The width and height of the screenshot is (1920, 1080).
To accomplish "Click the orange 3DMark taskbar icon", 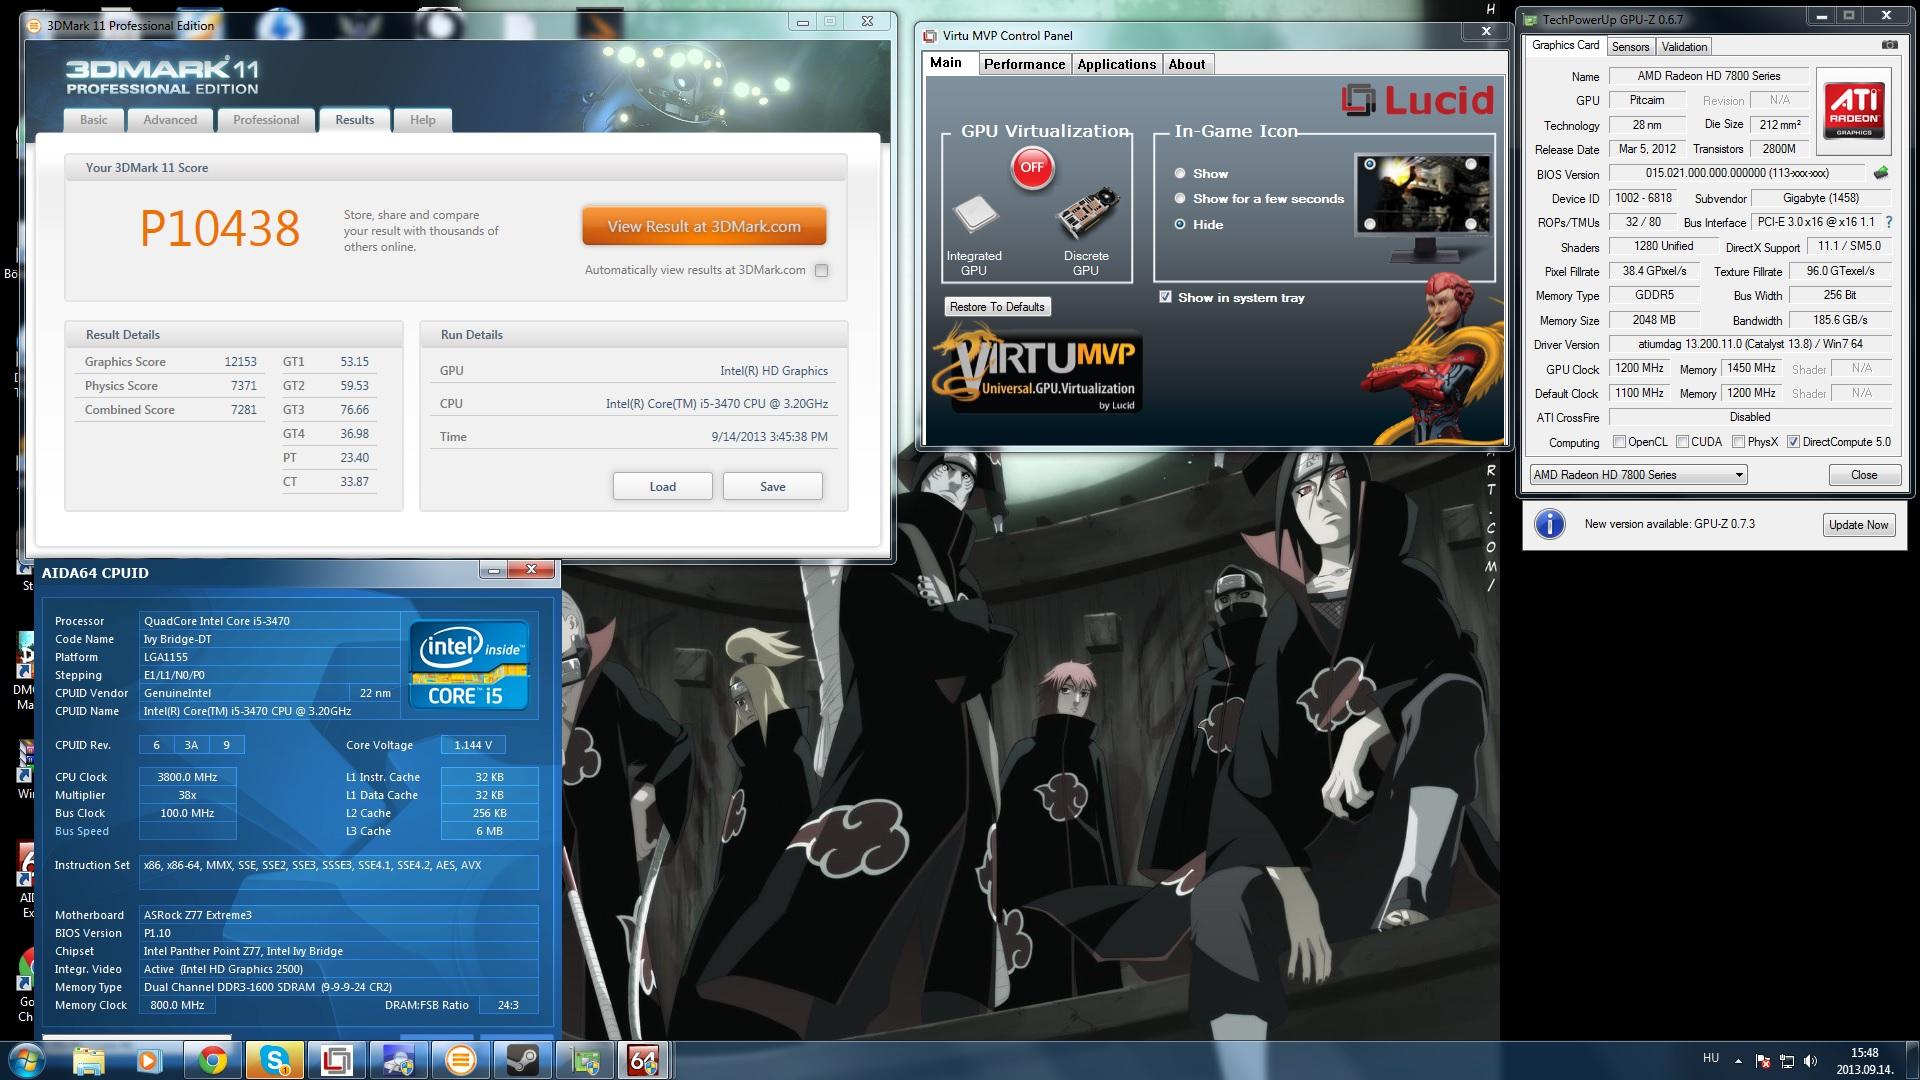I will [x=461, y=1060].
